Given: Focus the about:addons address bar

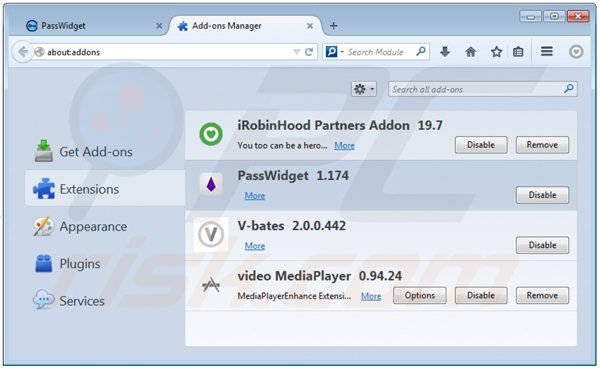Looking at the screenshot, I should pyautogui.click(x=175, y=52).
